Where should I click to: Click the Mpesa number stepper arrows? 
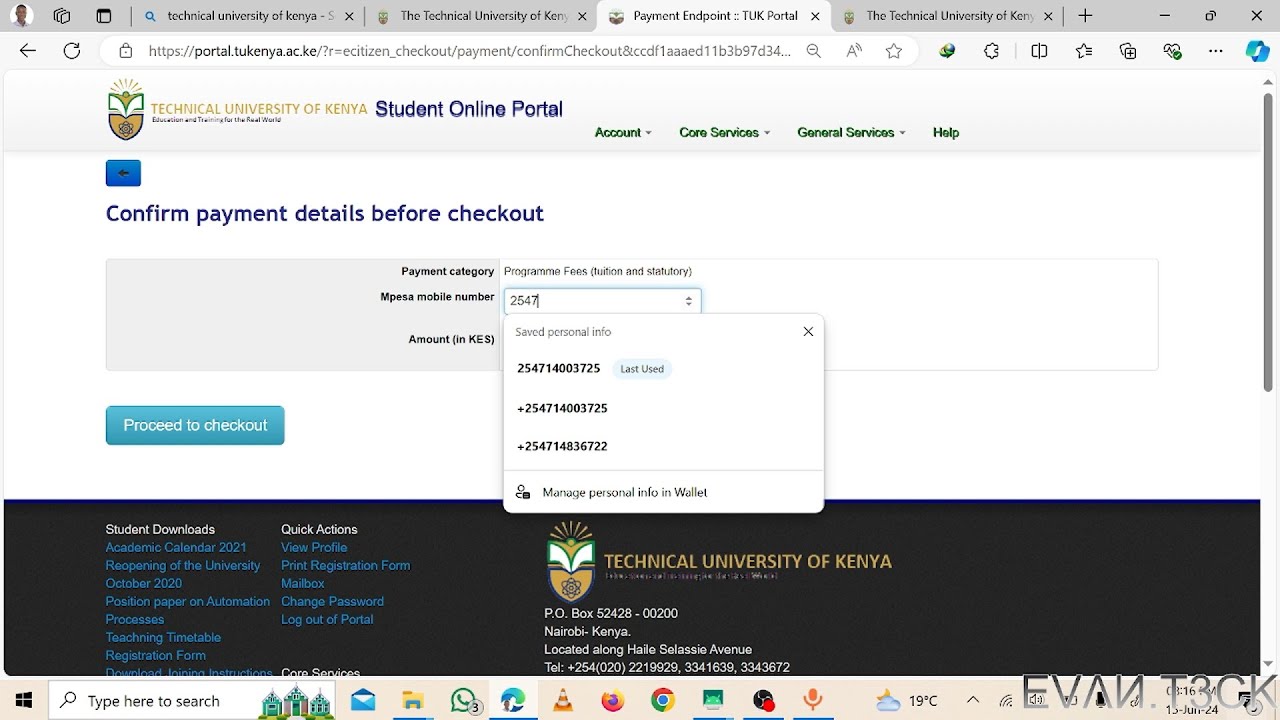click(x=688, y=300)
